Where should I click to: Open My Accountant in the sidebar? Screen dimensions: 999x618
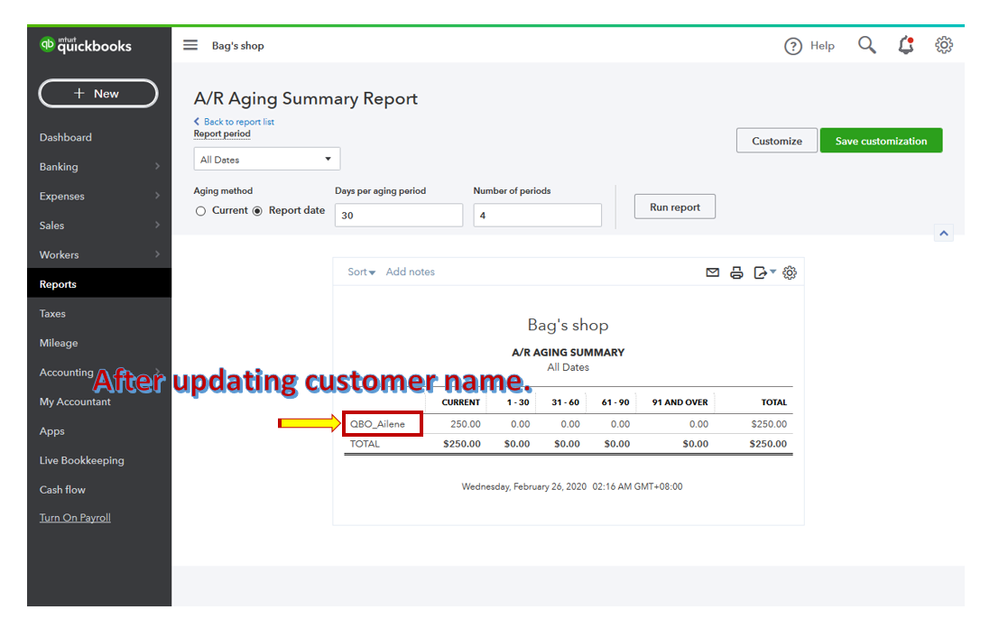[75, 401]
